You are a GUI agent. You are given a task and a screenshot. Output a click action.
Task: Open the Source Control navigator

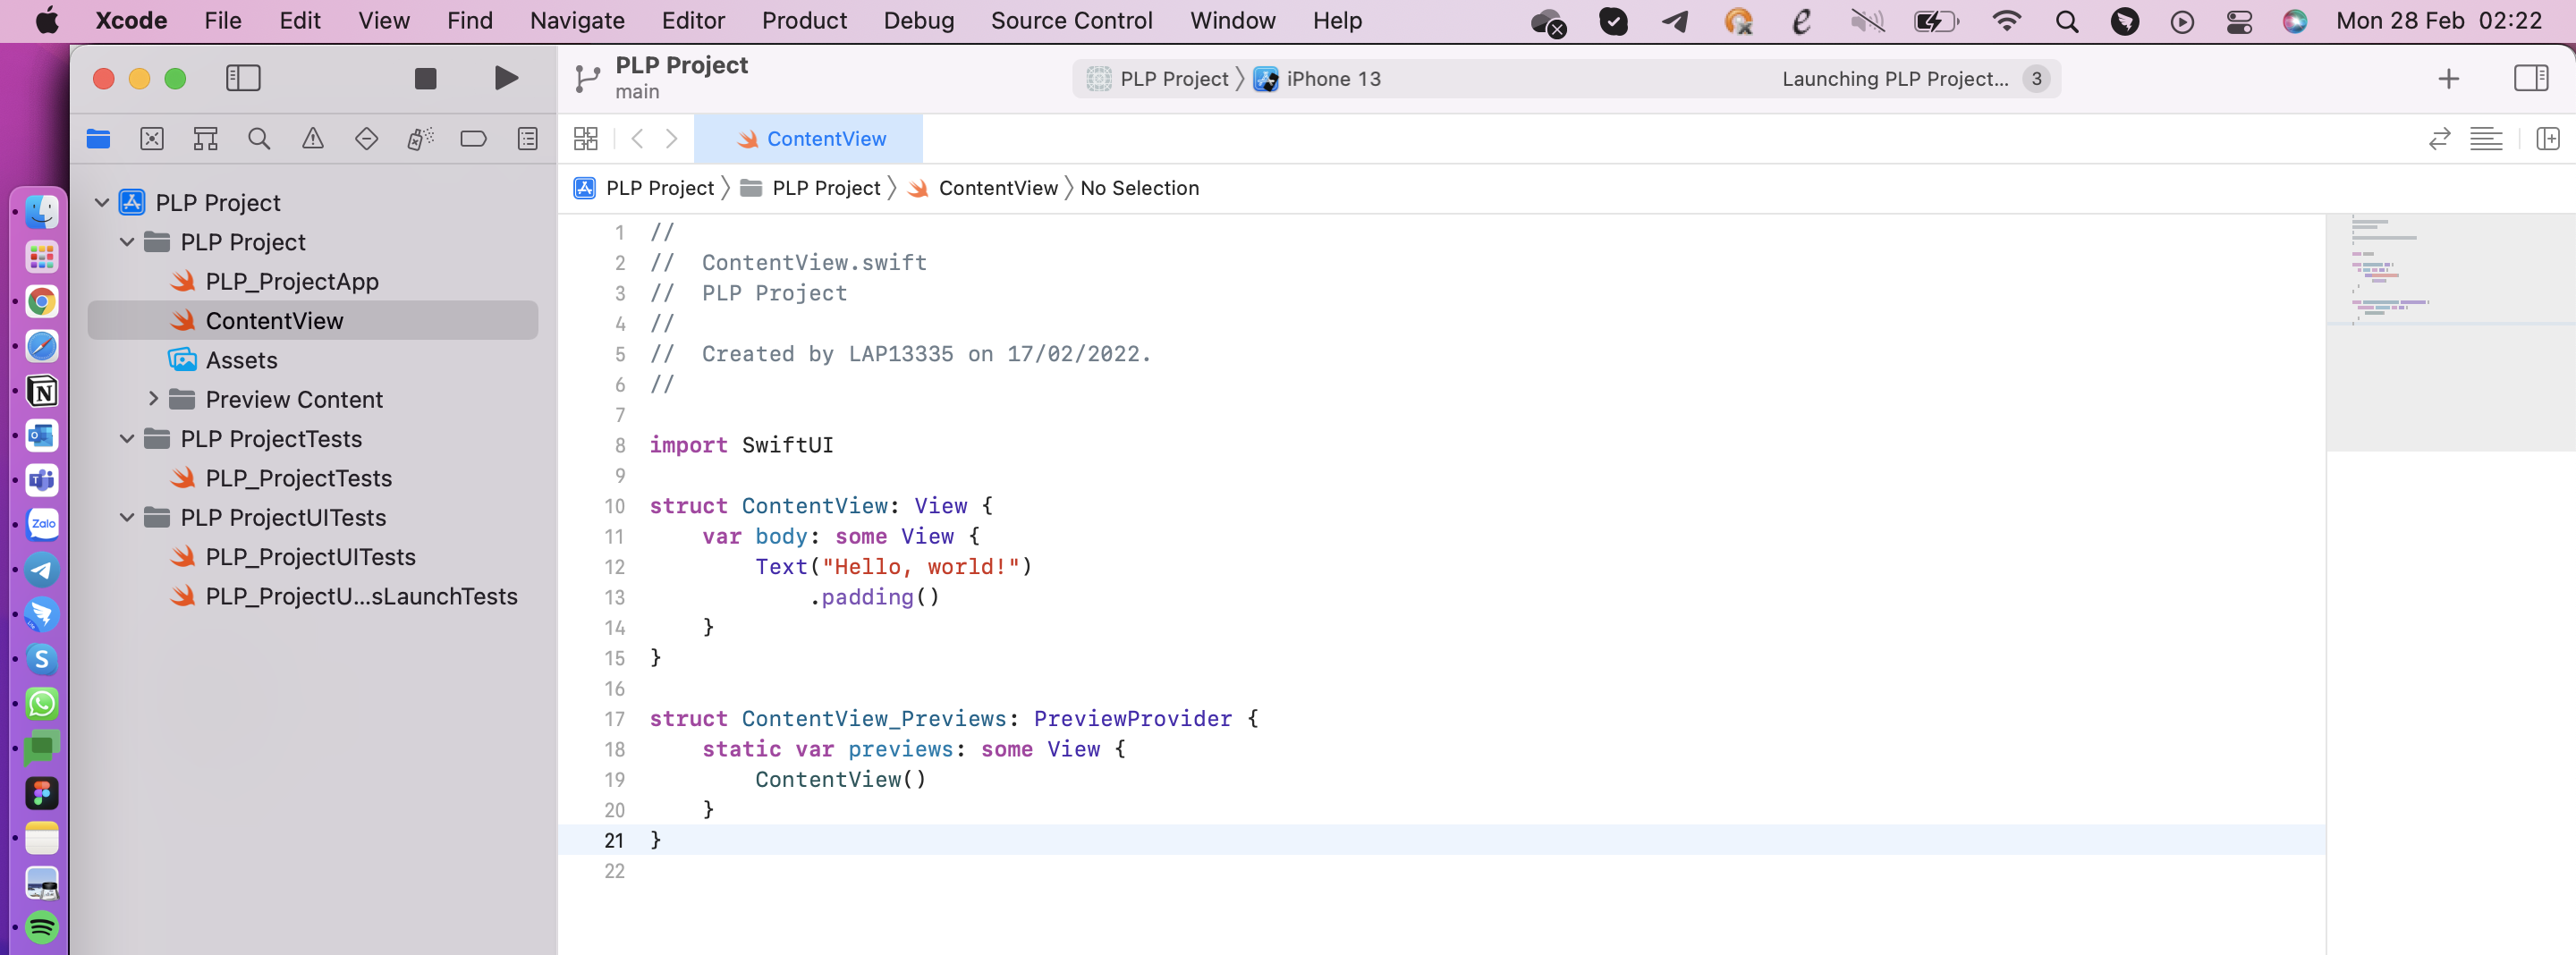pyautogui.click(x=151, y=139)
